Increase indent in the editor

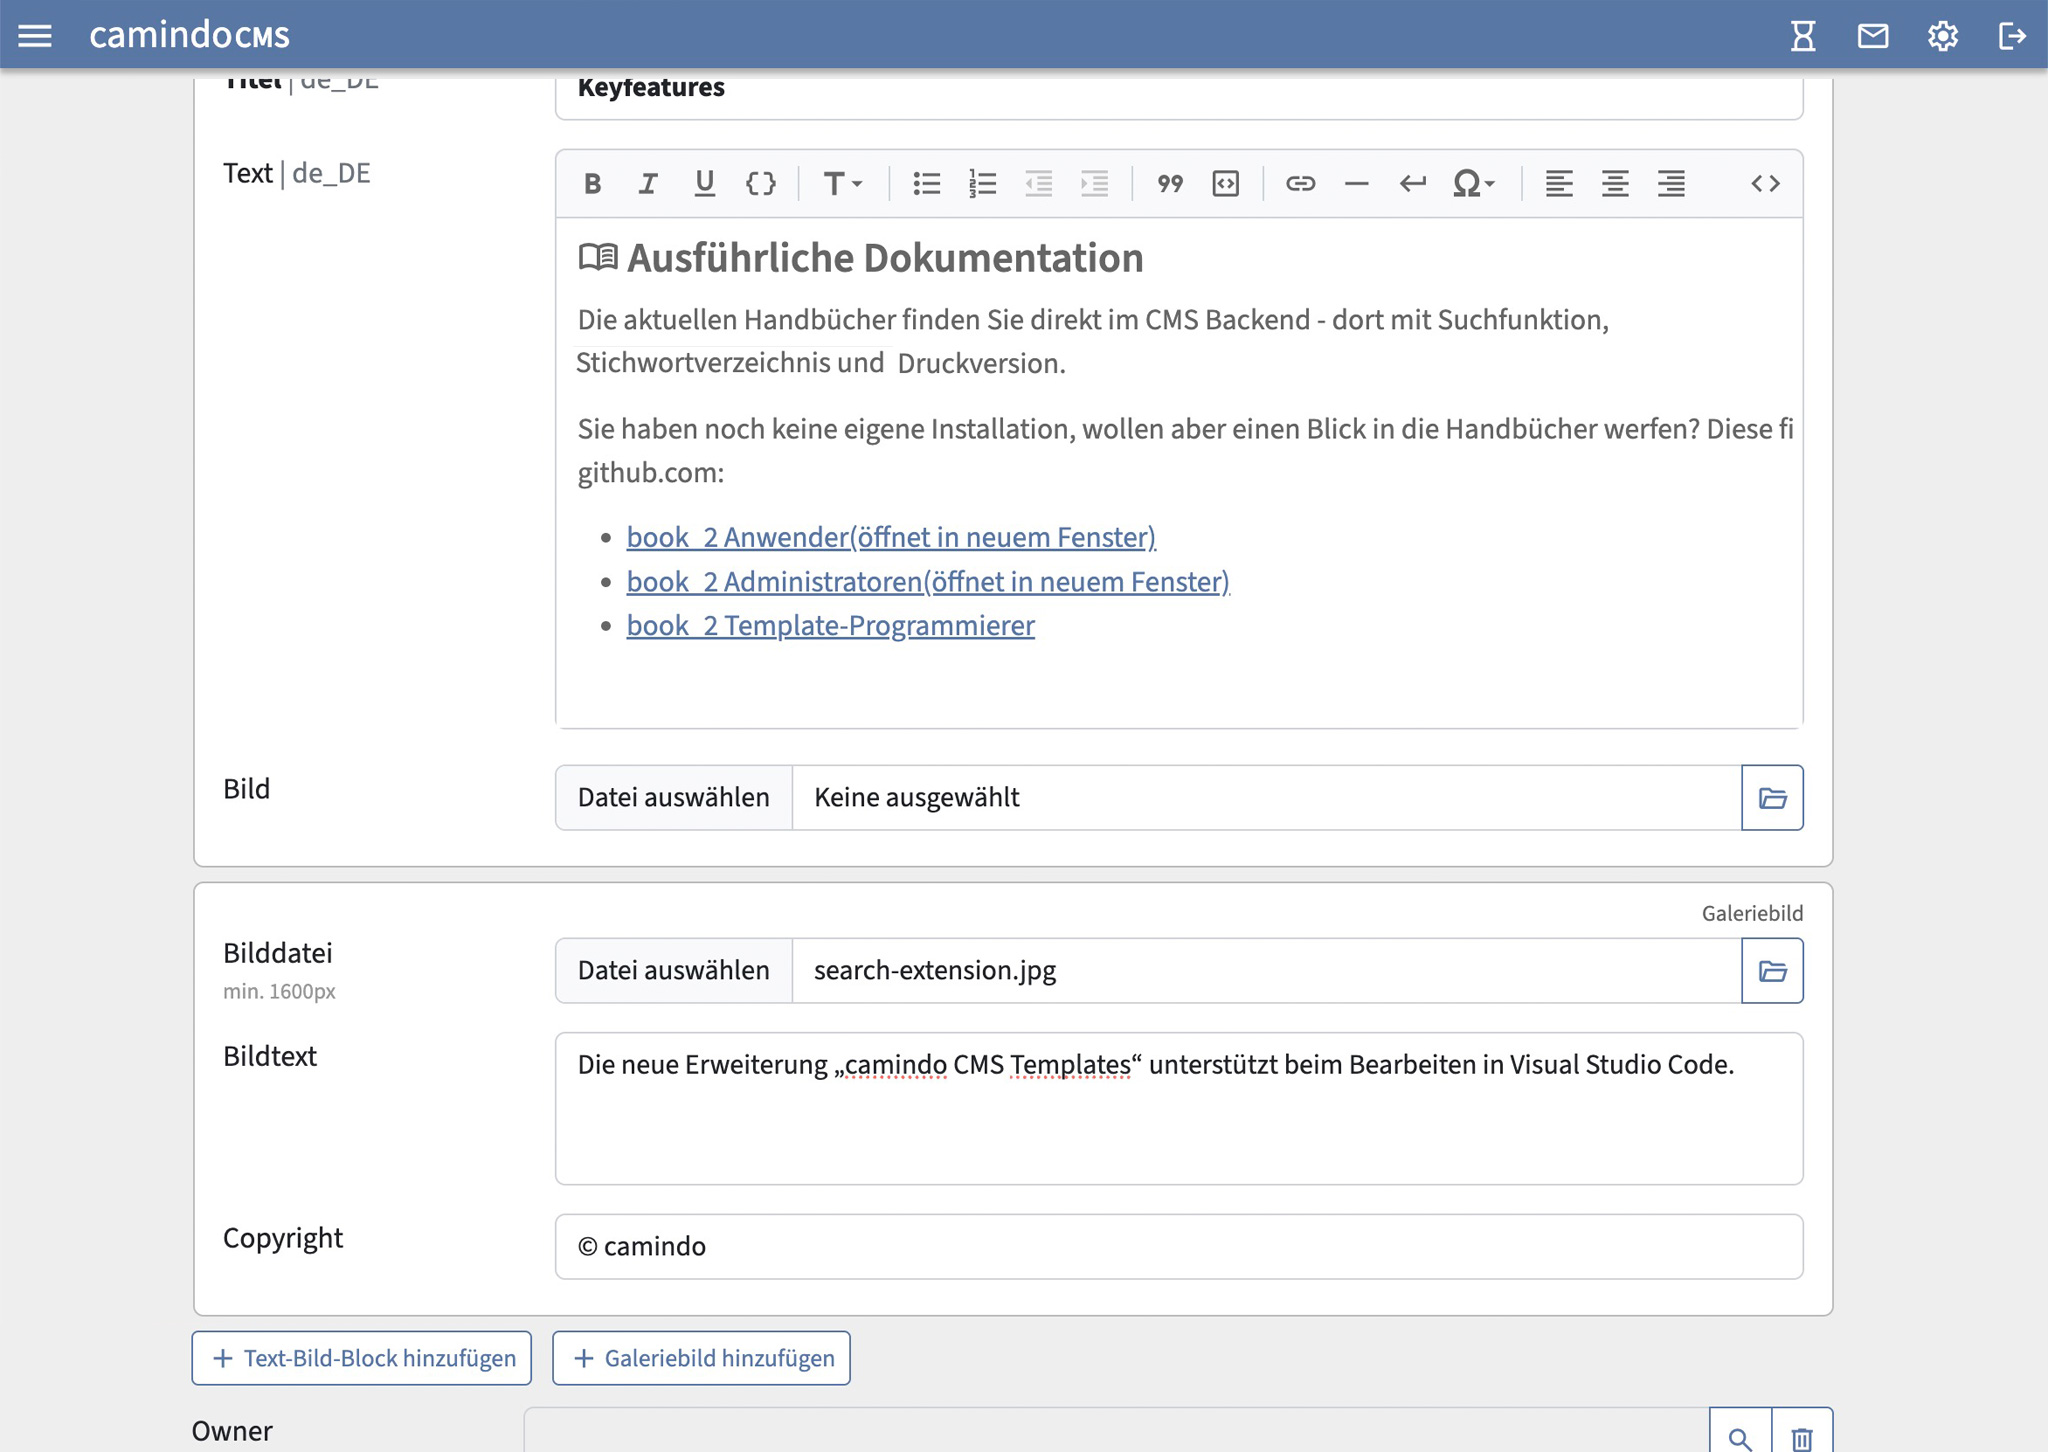coord(1095,183)
